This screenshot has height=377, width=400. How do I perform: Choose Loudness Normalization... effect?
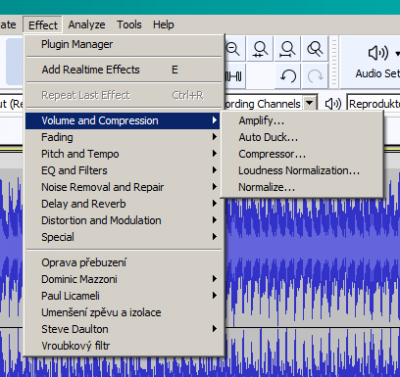(302, 170)
